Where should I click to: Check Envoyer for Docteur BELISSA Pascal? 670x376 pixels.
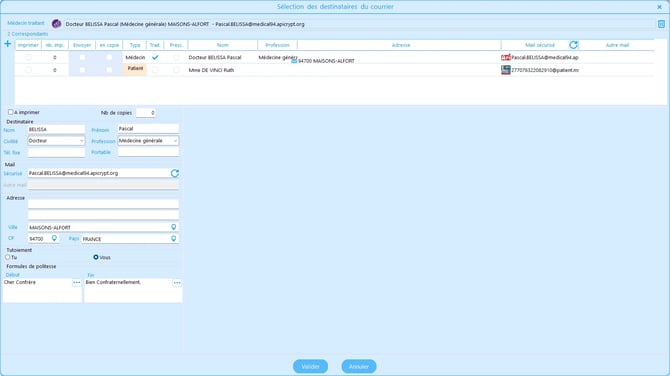[82, 57]
